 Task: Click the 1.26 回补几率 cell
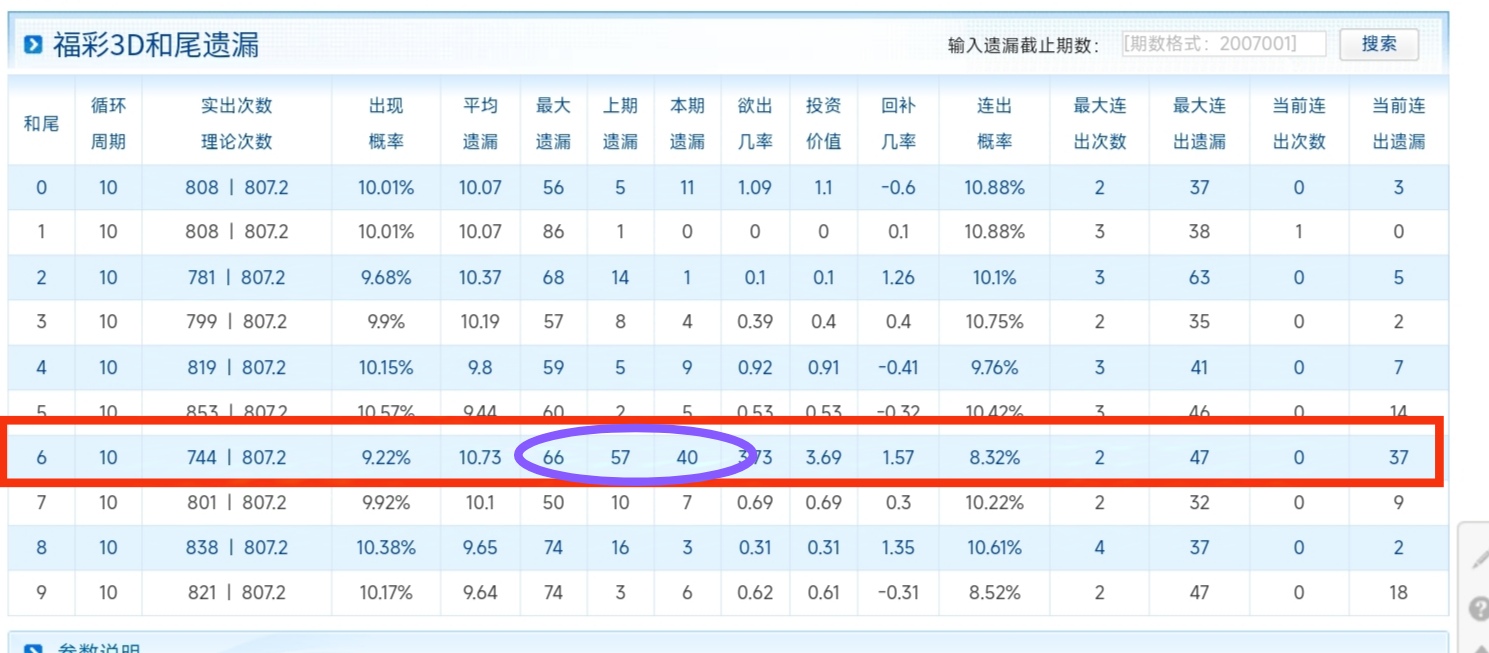(898, 277)
